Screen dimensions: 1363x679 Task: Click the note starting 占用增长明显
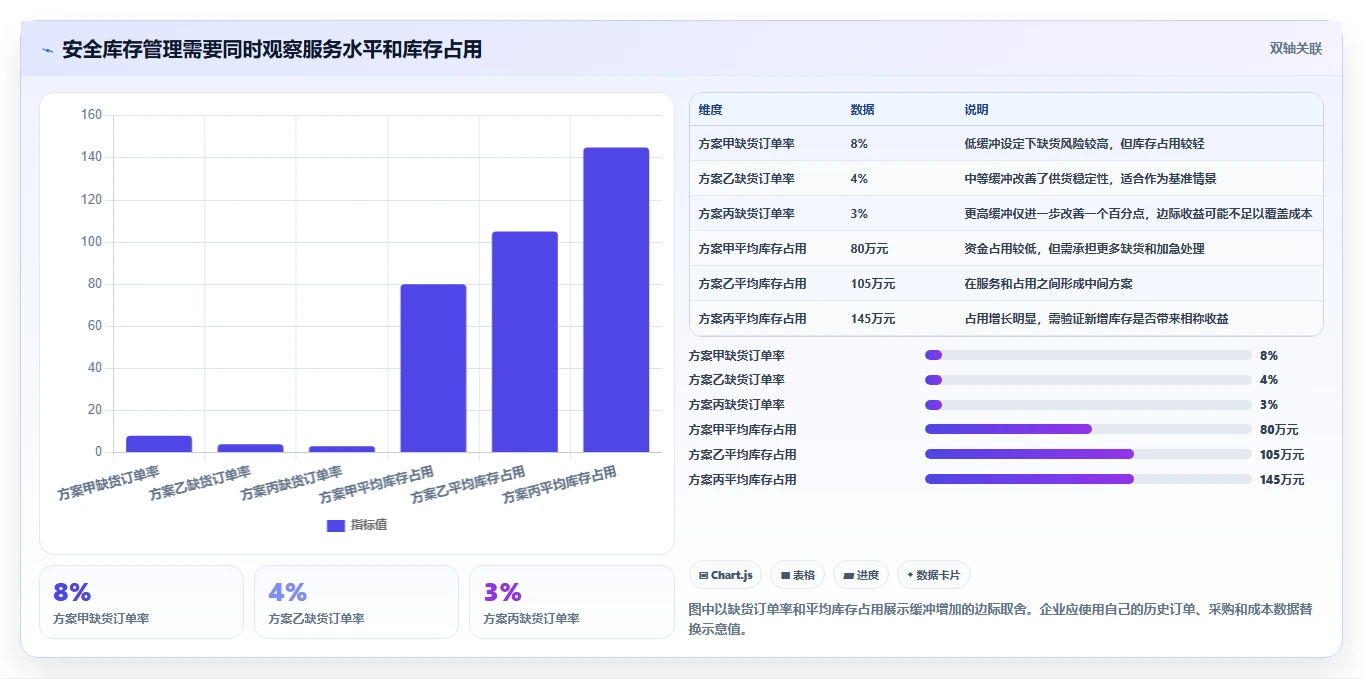(1097, 319)
